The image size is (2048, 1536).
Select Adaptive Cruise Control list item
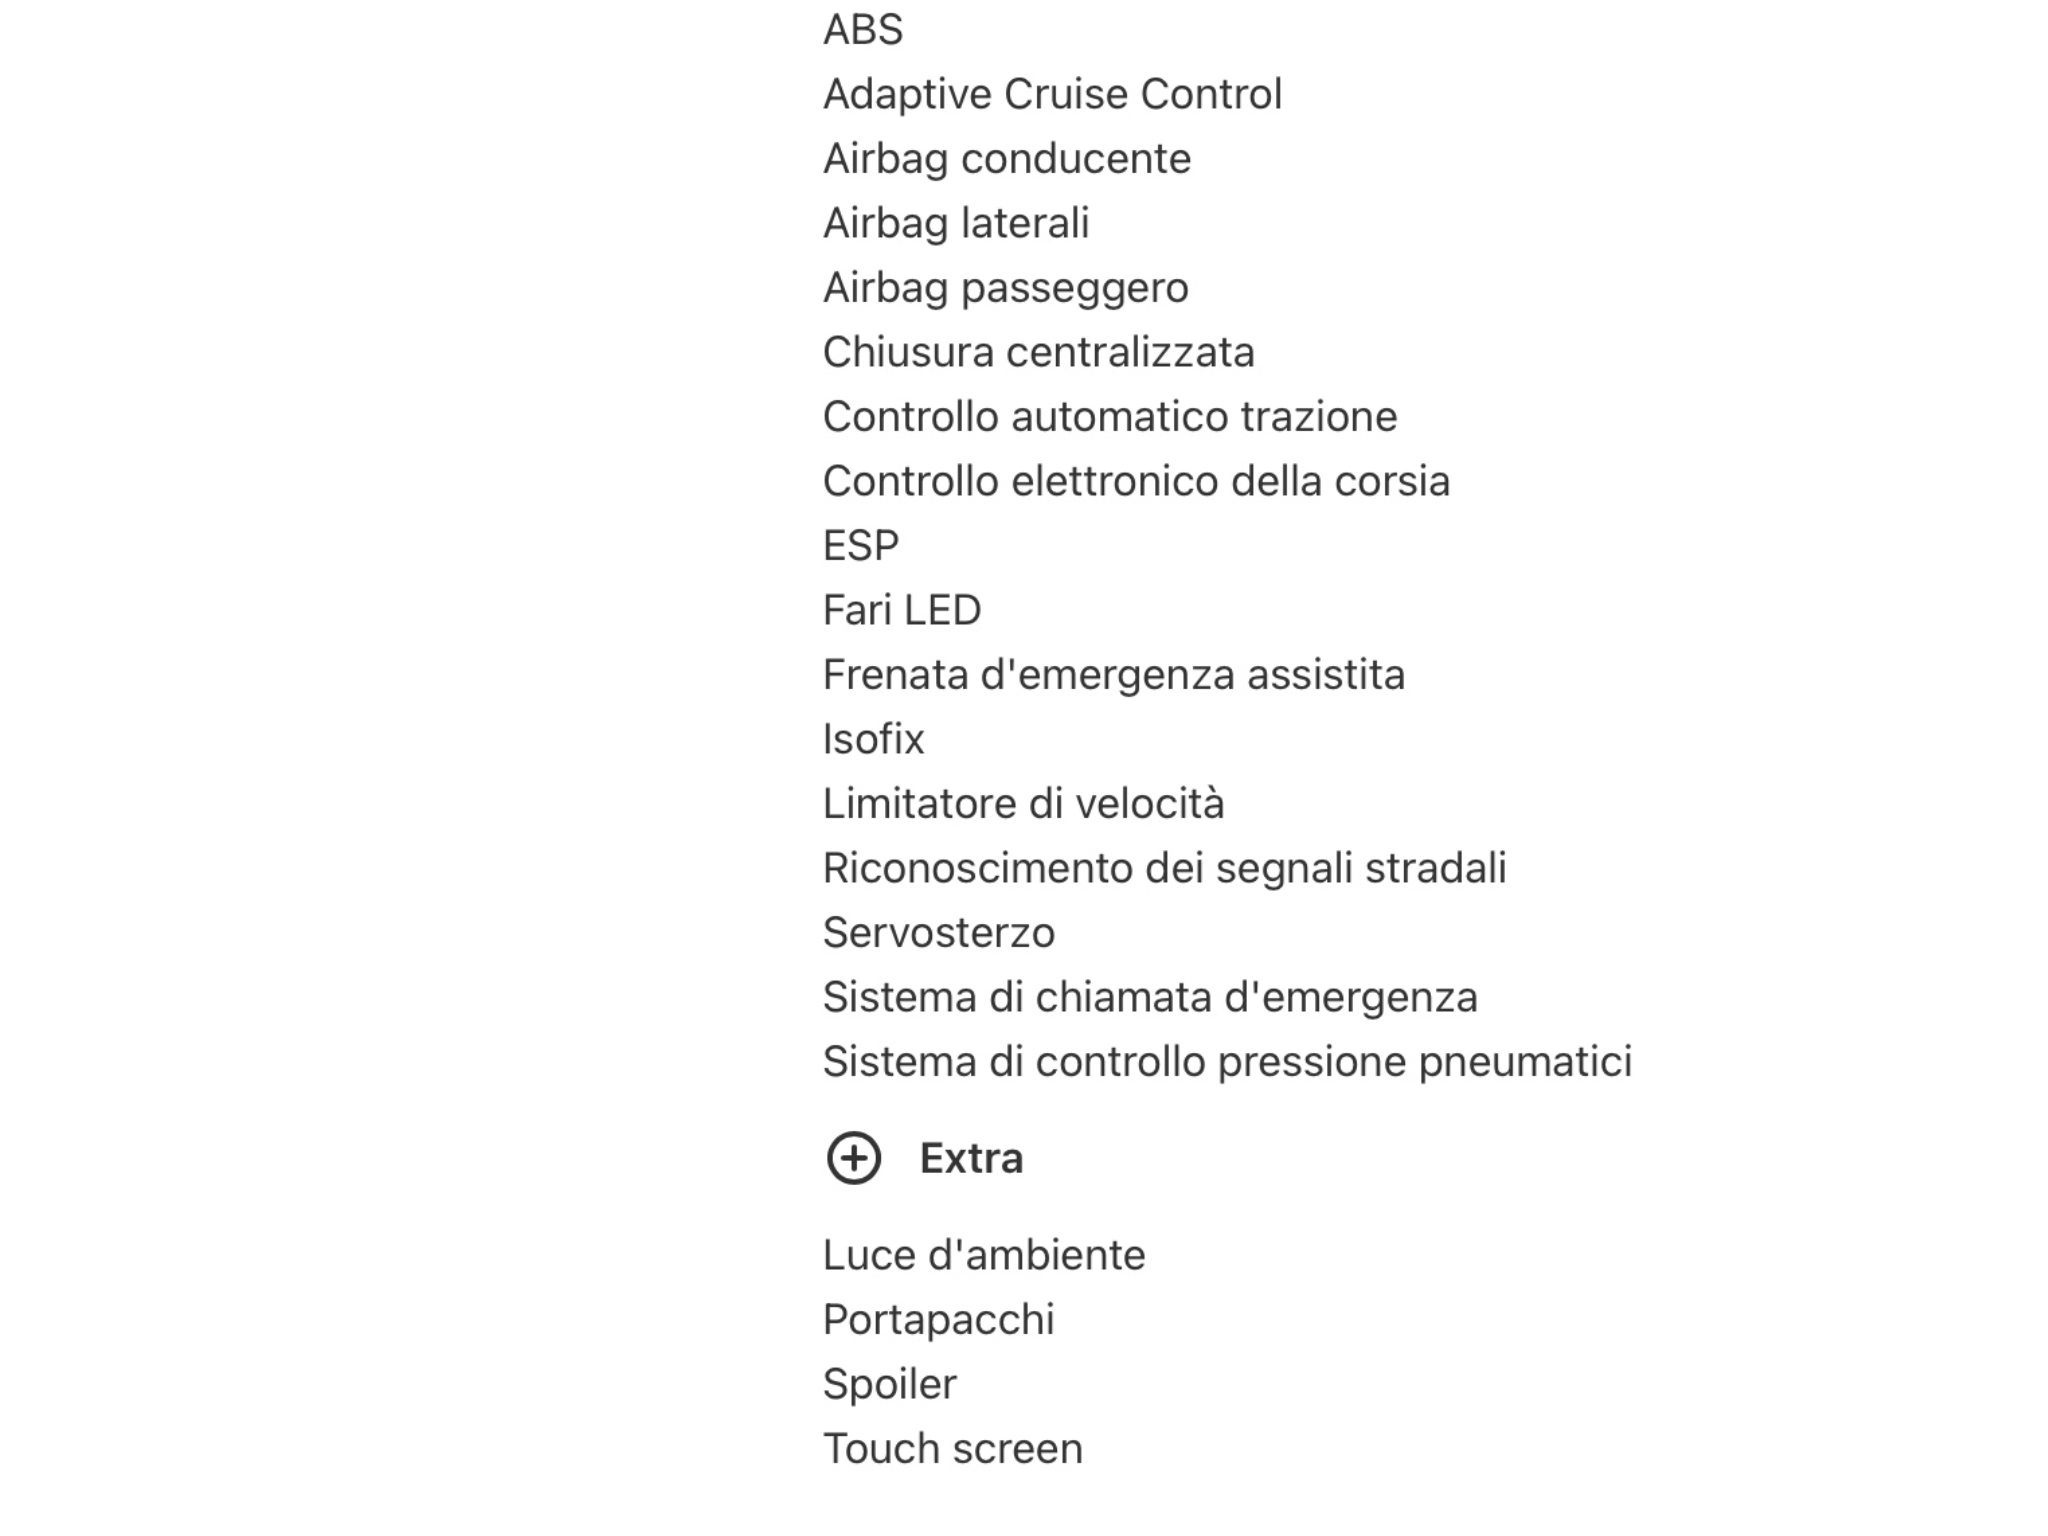1052,94
